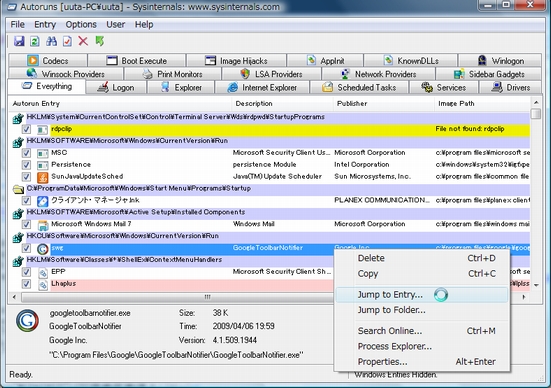This screenshot has width=551, height=388.
Task: Switch to the Logon tab
Action: (x=116, y=88)
